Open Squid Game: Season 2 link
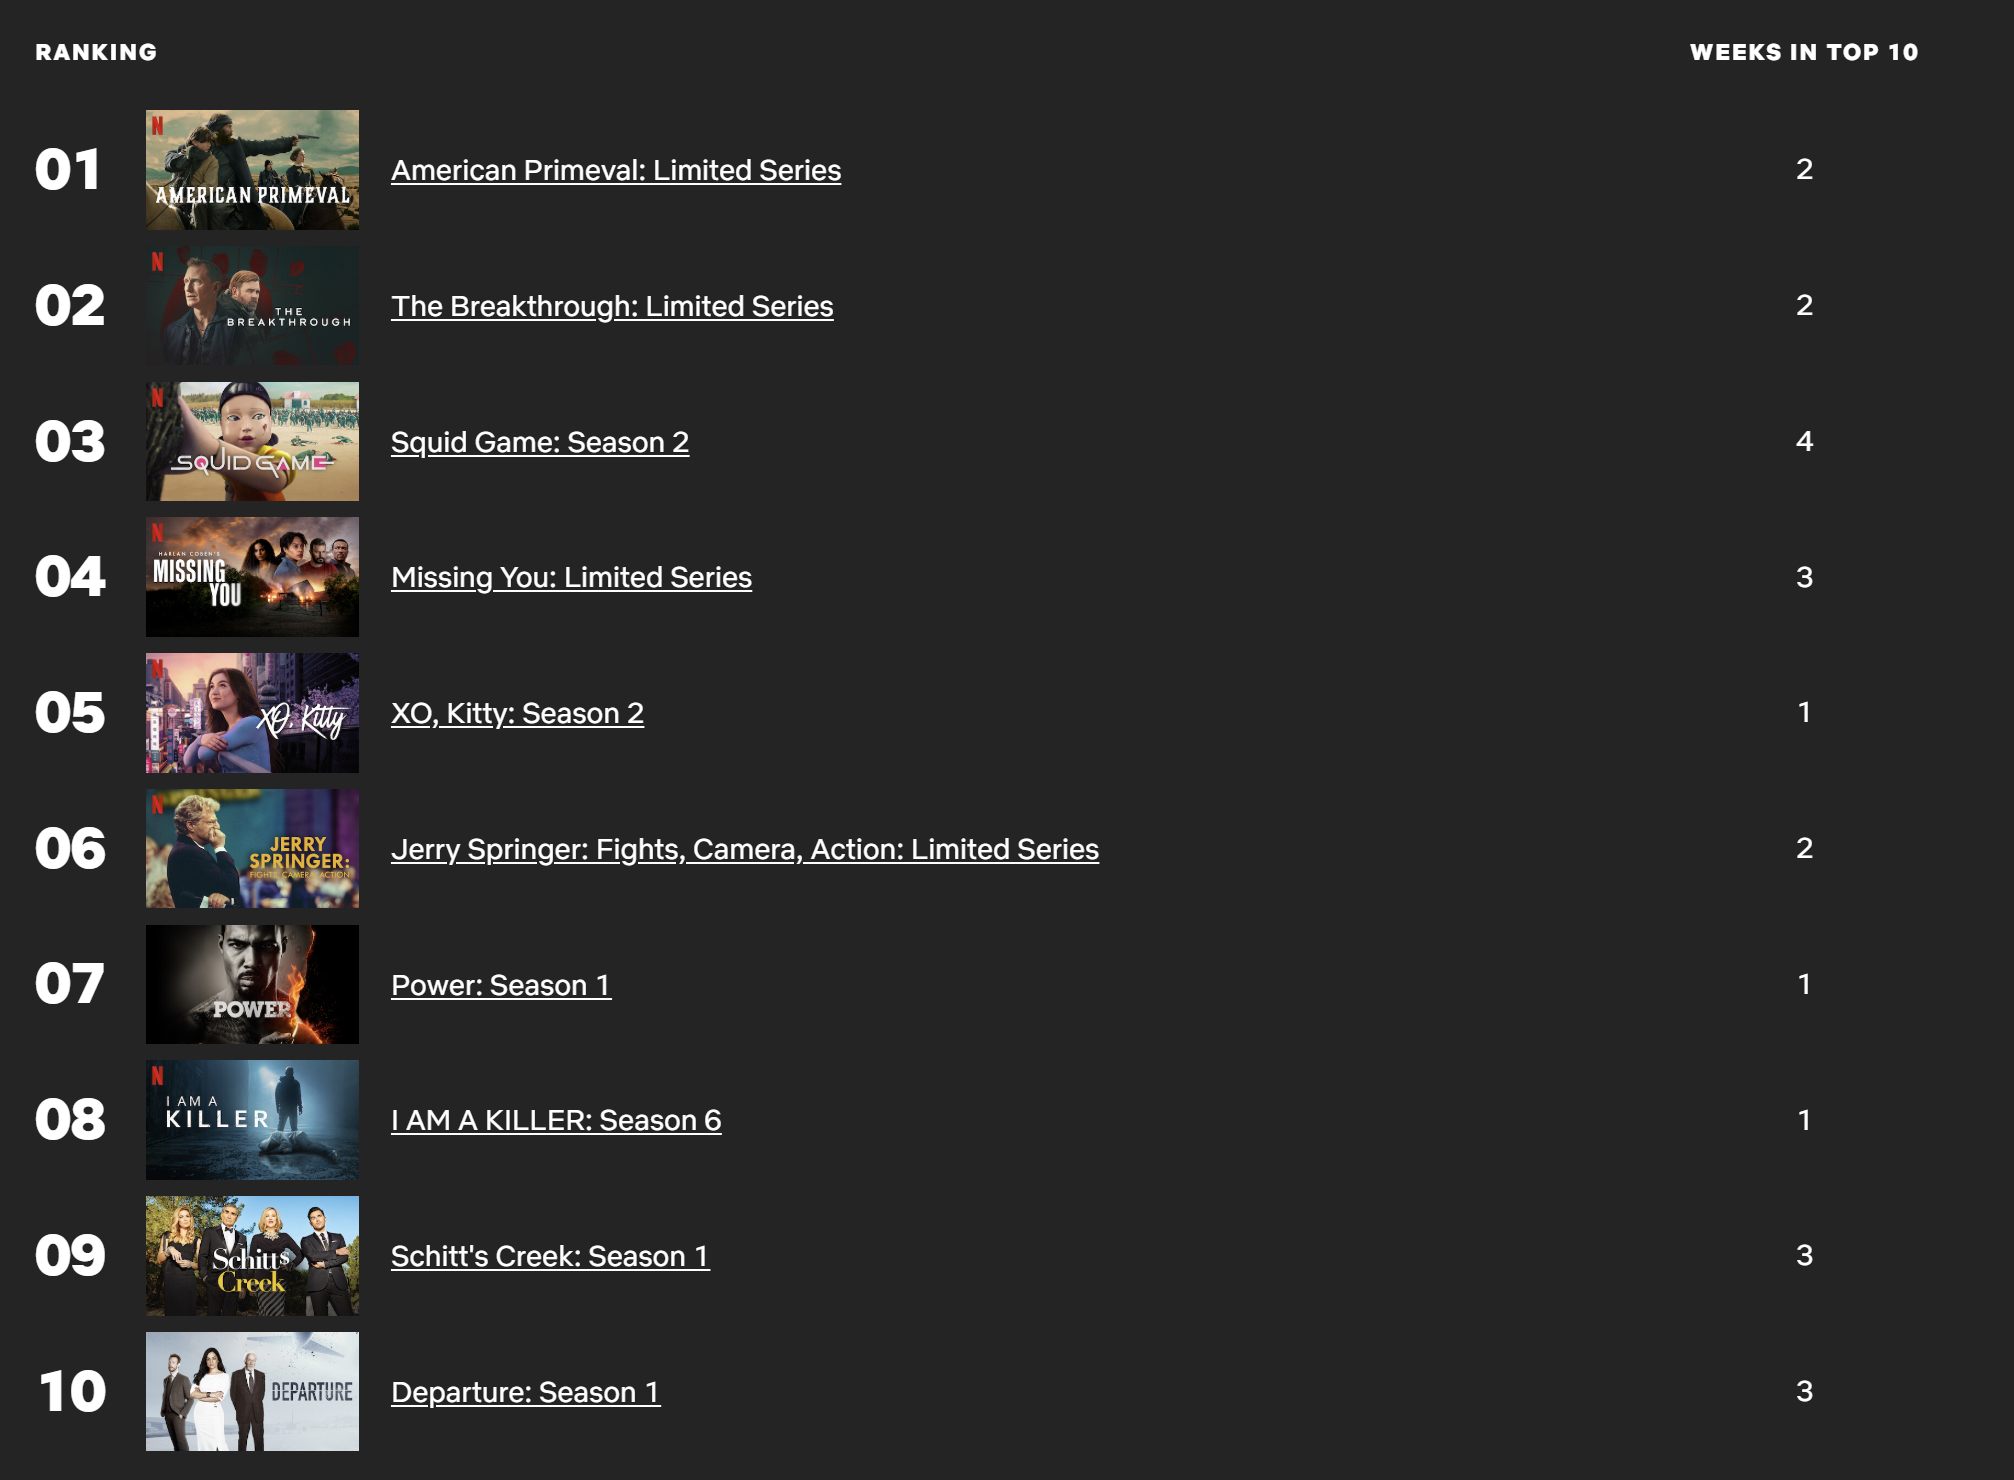 (539, 442)
